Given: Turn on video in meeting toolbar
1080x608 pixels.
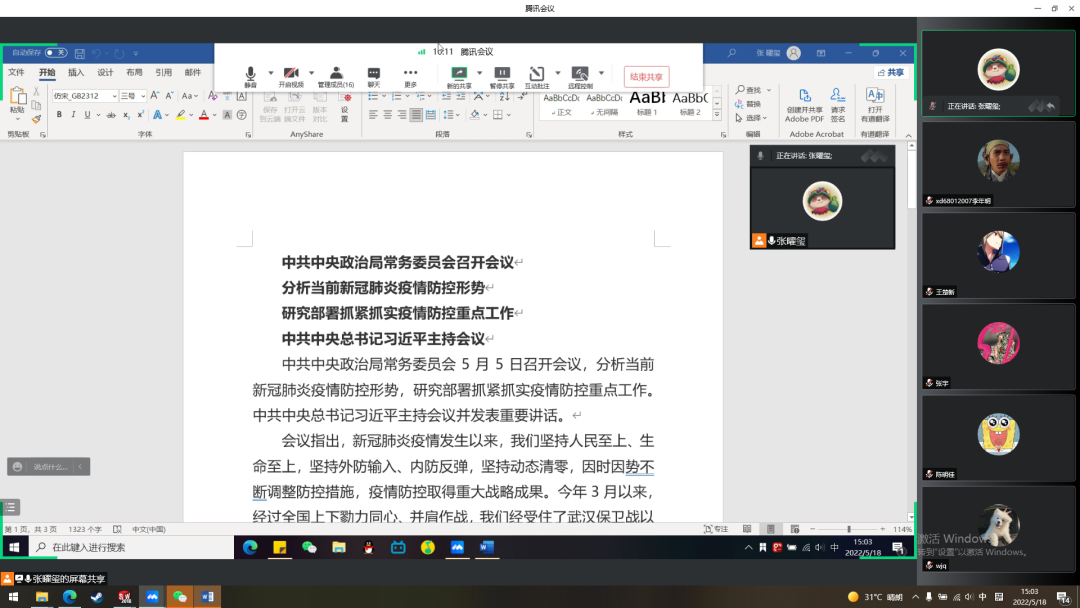Looking at the screenshot, I should tap(291, 76).
